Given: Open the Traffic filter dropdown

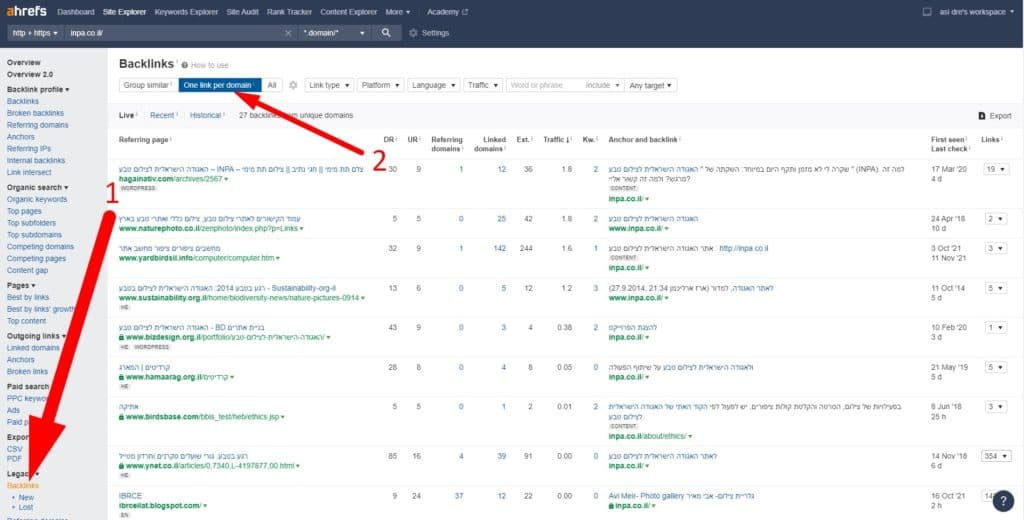Looking at the screenshot, I should coord(483,85).
